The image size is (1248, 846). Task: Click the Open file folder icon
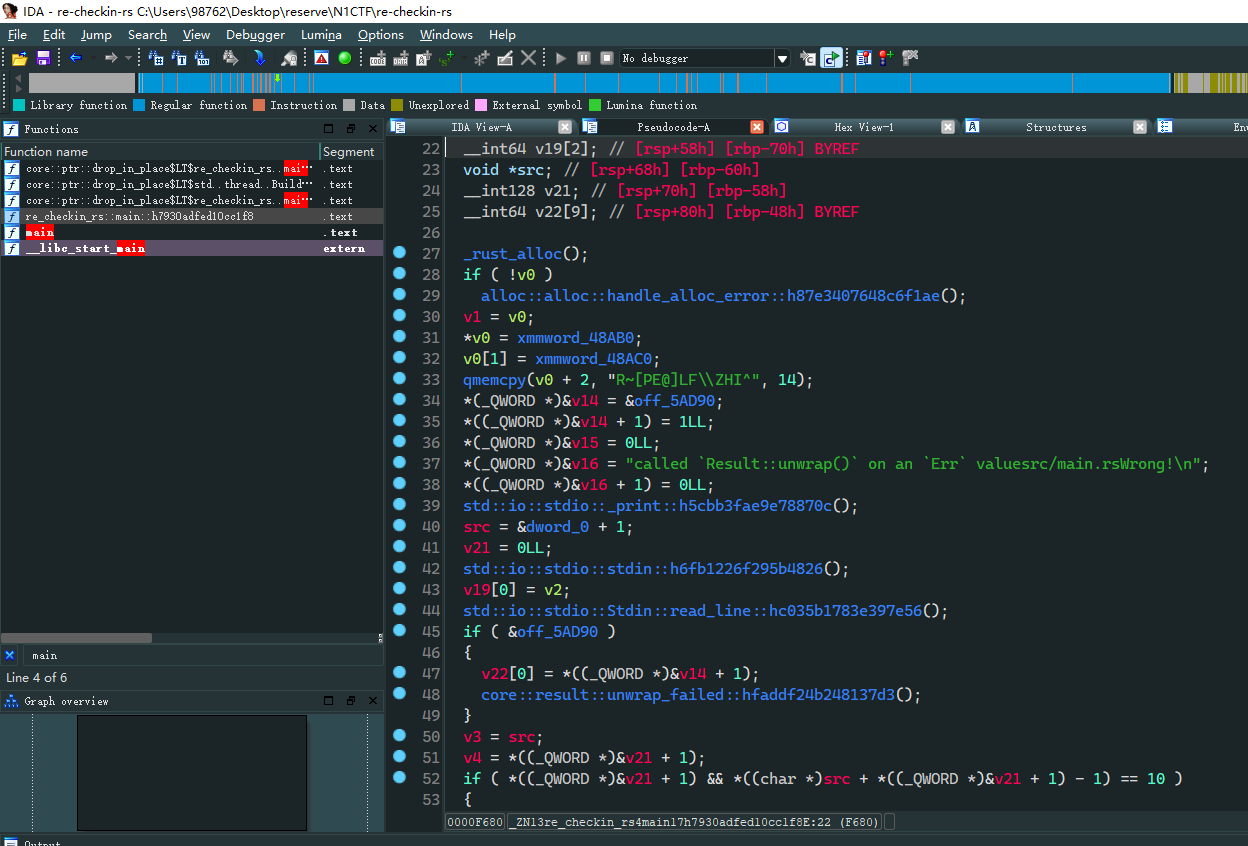[19, 58]
